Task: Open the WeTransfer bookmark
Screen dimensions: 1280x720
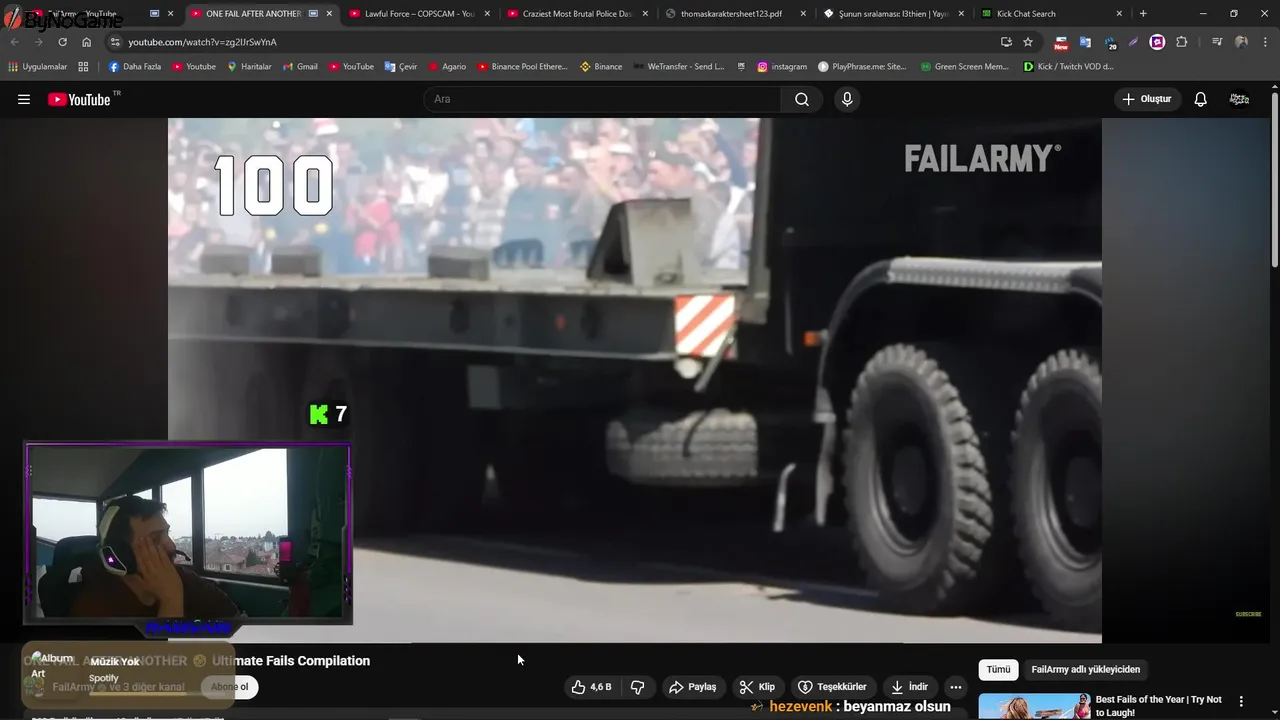Action: click(679, 66)
